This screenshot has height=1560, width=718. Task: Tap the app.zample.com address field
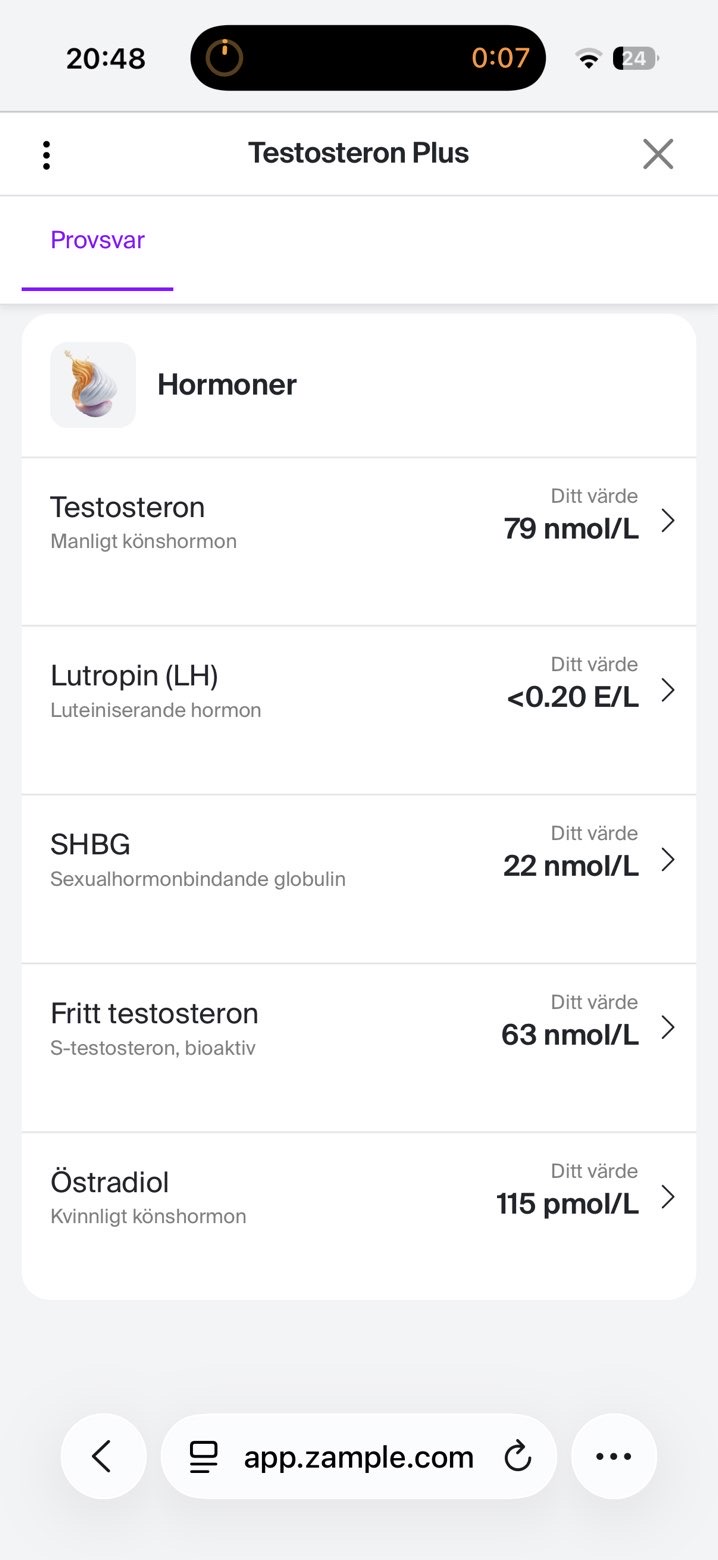click(x=359, y=1456)
